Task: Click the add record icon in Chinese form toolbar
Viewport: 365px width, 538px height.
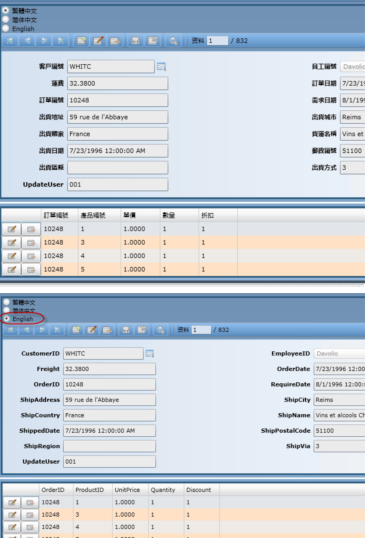Action: [x=81, y=41]
